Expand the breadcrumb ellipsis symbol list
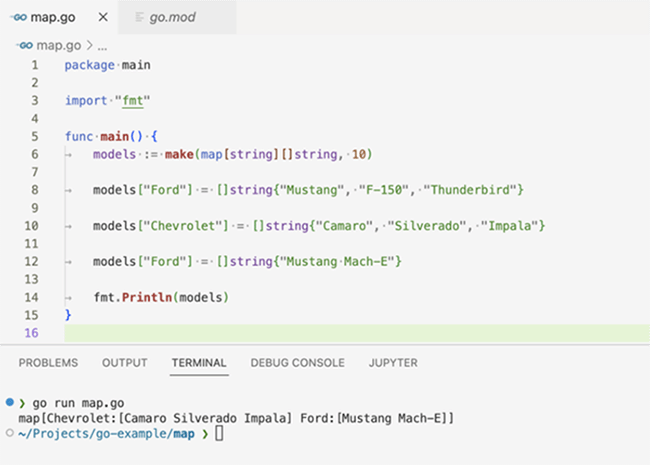Screen dimensions: 650x465 click(103, 45)
